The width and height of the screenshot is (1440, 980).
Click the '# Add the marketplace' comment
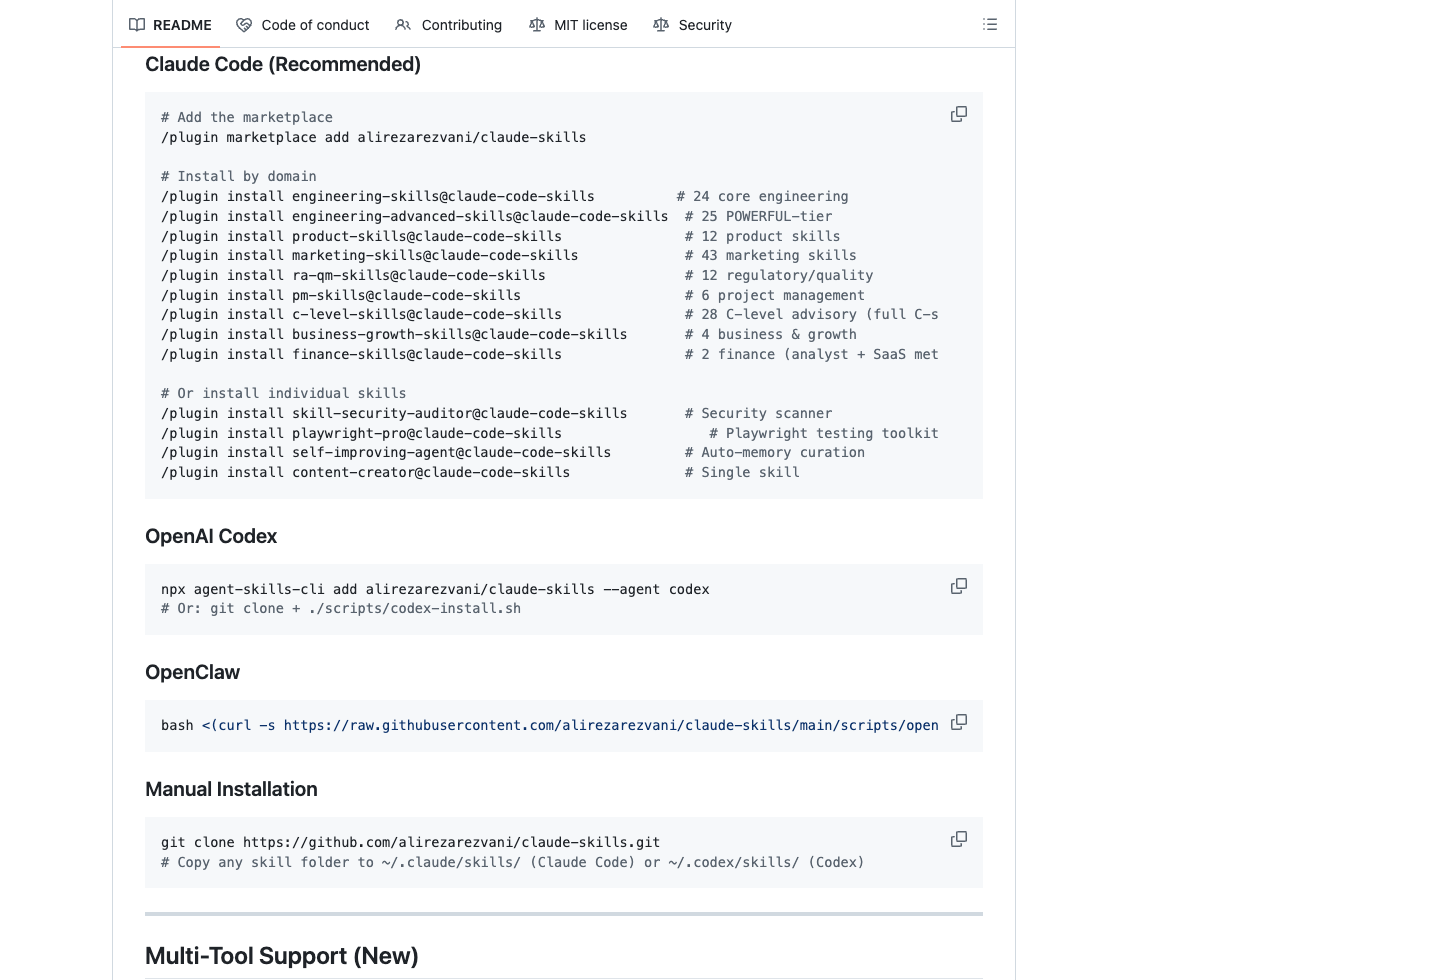pos(247,117)
